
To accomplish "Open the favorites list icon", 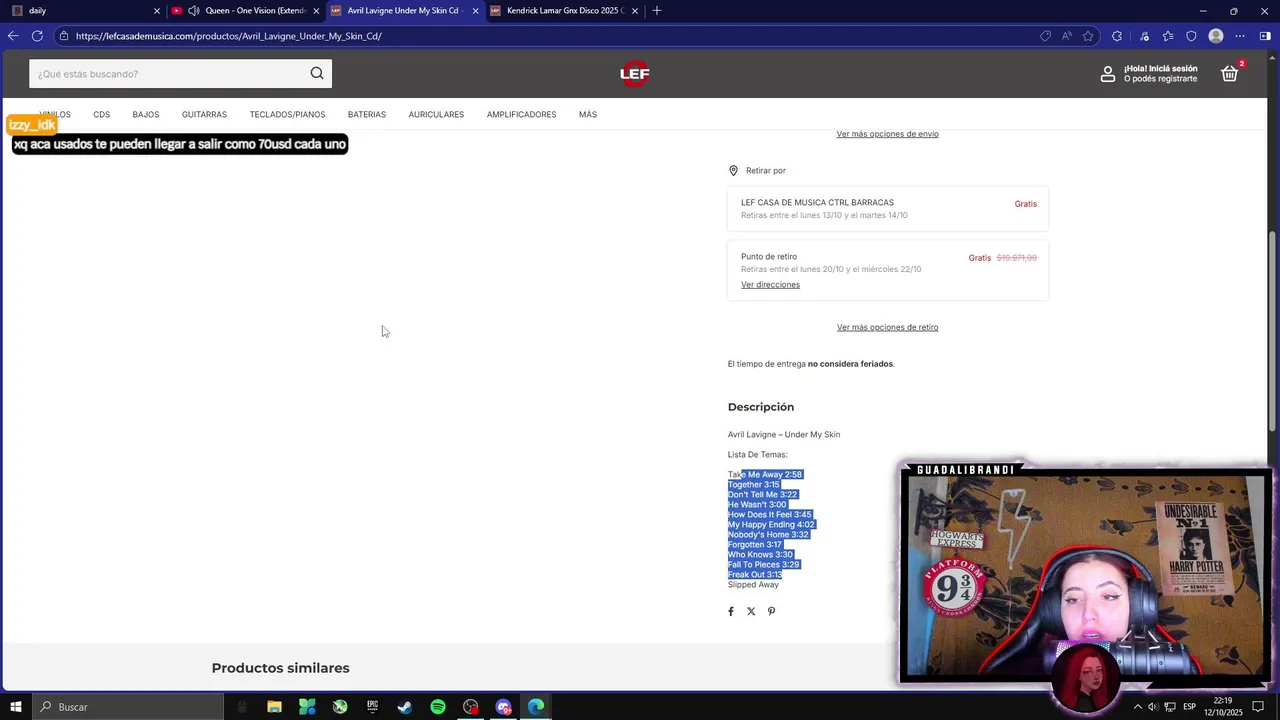I will pos(1167,36).
